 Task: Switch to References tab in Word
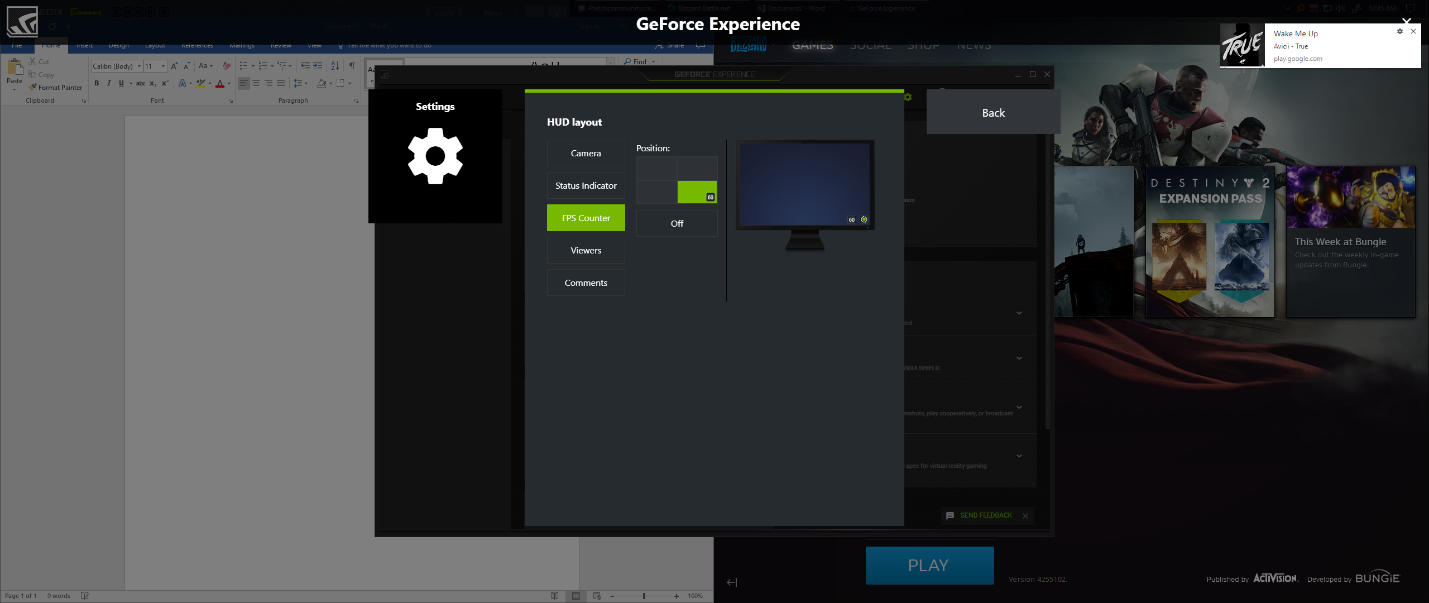197,45
